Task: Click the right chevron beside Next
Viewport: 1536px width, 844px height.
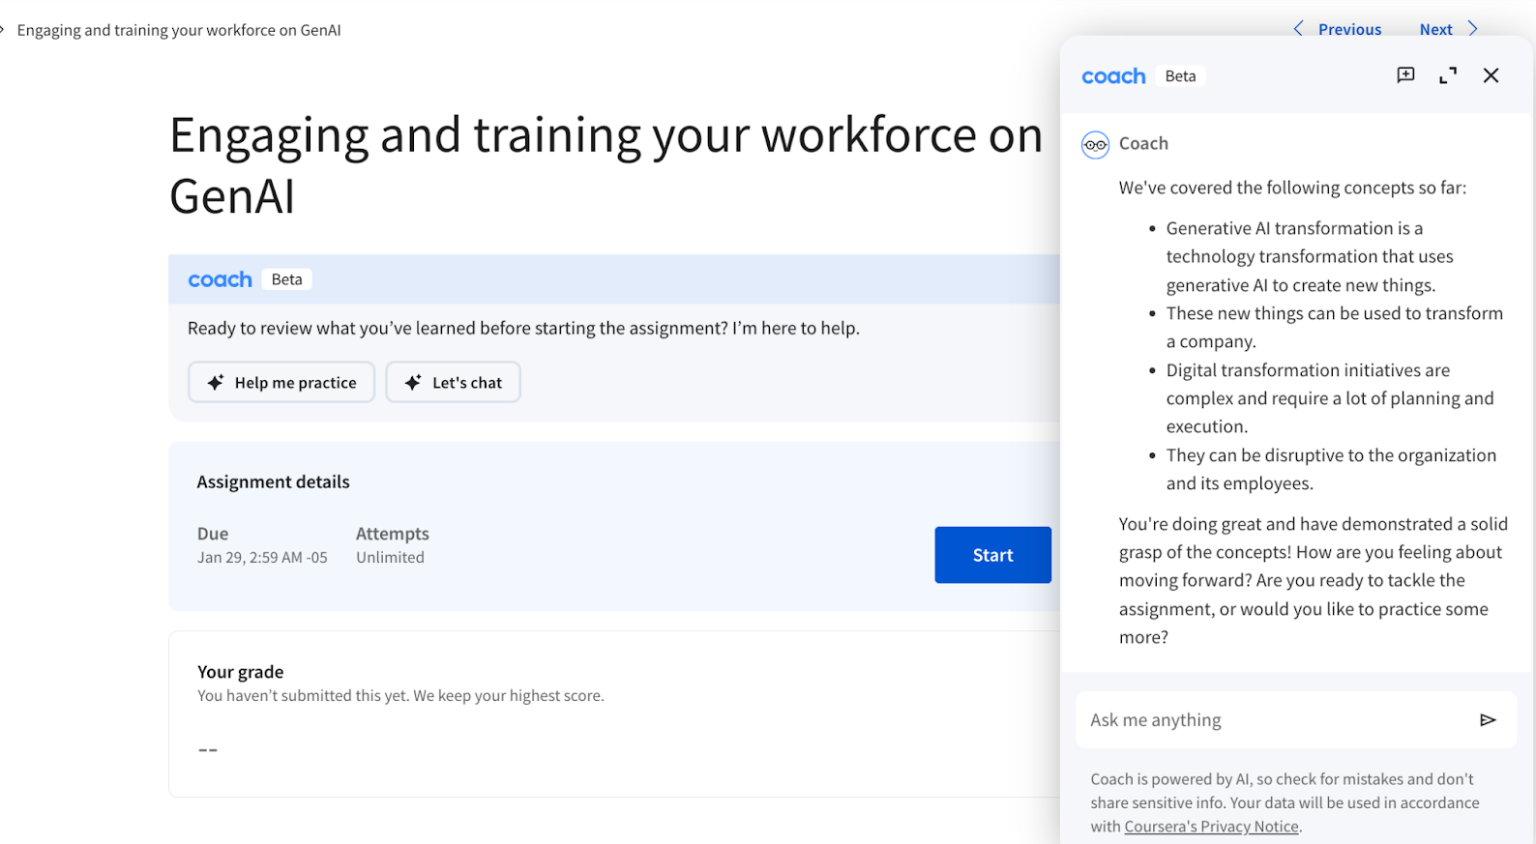Action: coord(1472,29)
